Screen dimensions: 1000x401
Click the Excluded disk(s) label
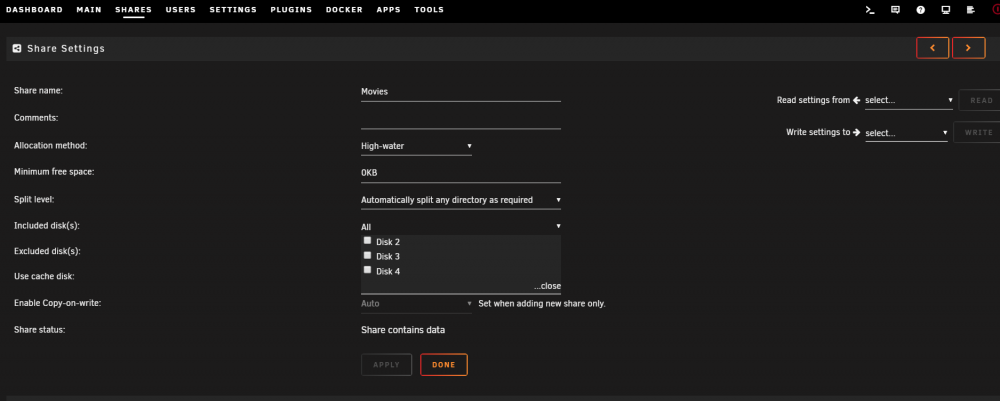tap(47, 251)
